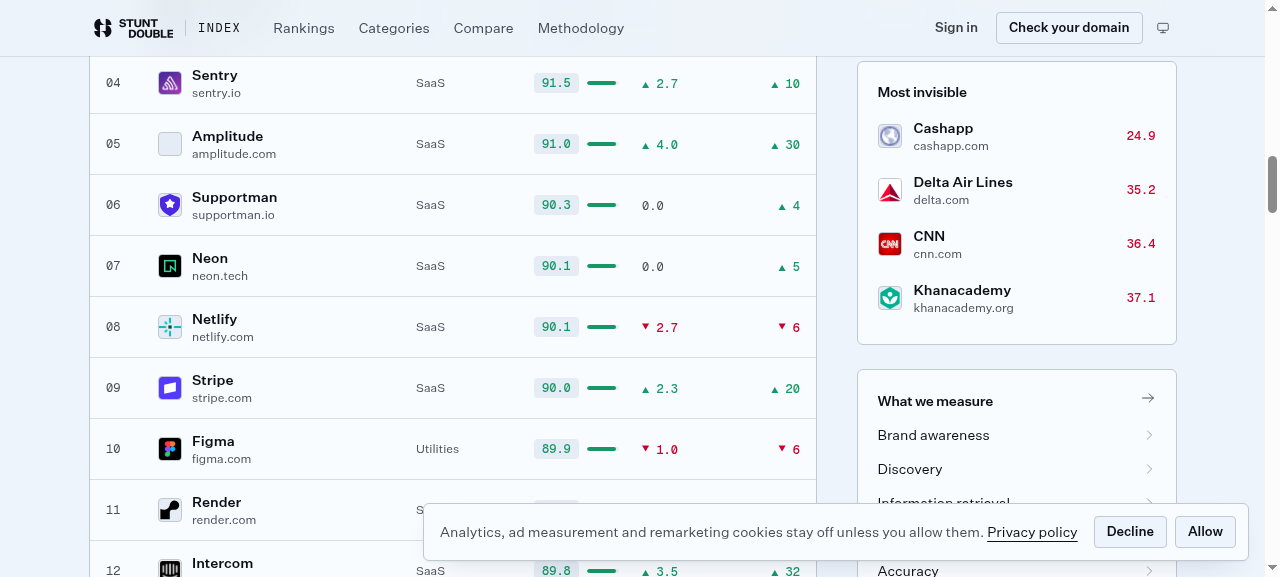Expand the Brand awareness chevron
1280x577 pixels.
[x=1149, y=435]
